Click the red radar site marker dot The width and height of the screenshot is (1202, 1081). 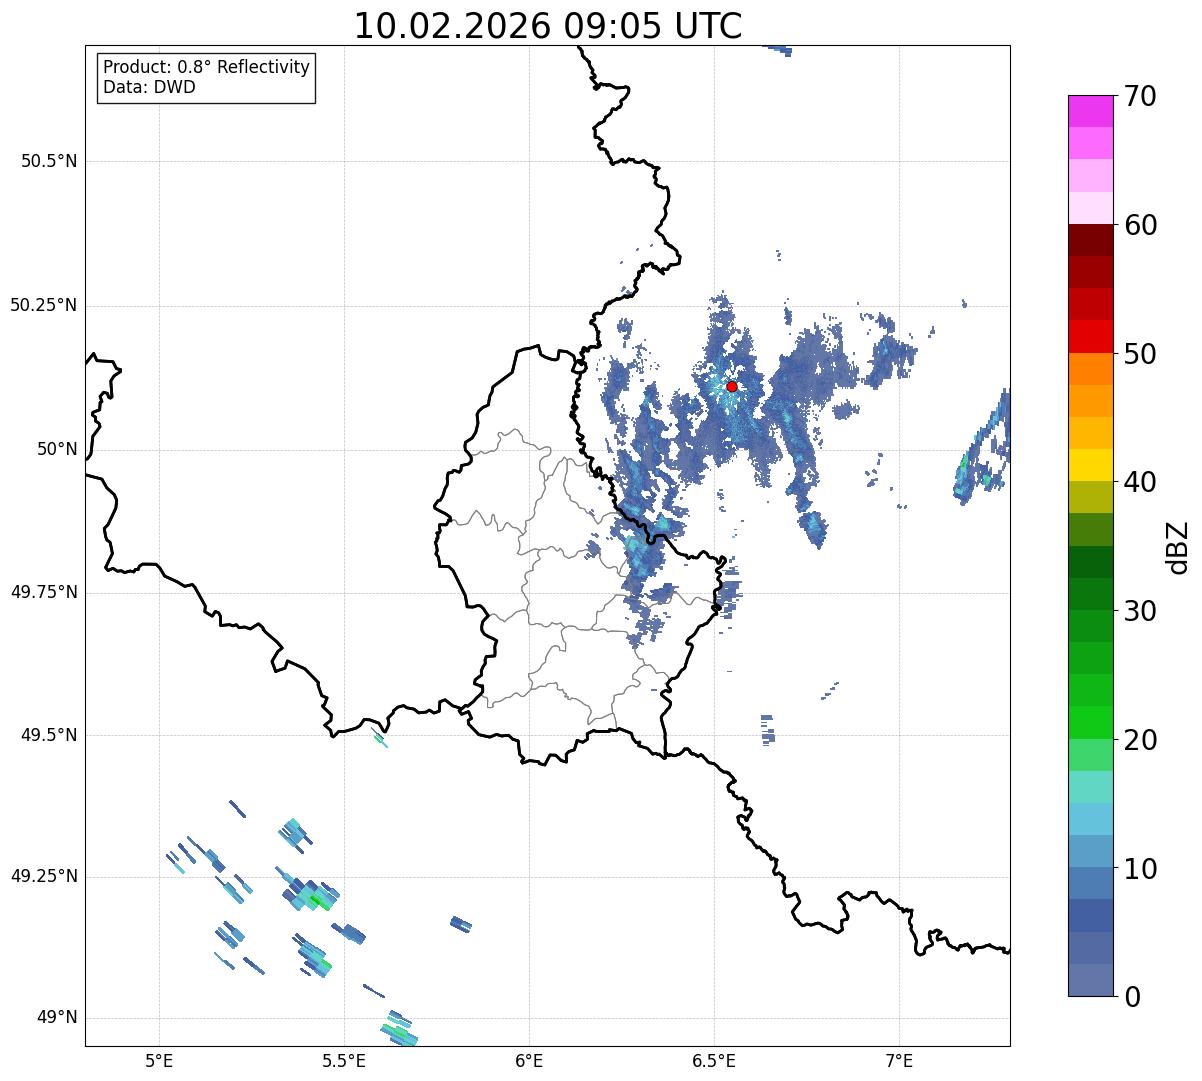click(731, 386)
